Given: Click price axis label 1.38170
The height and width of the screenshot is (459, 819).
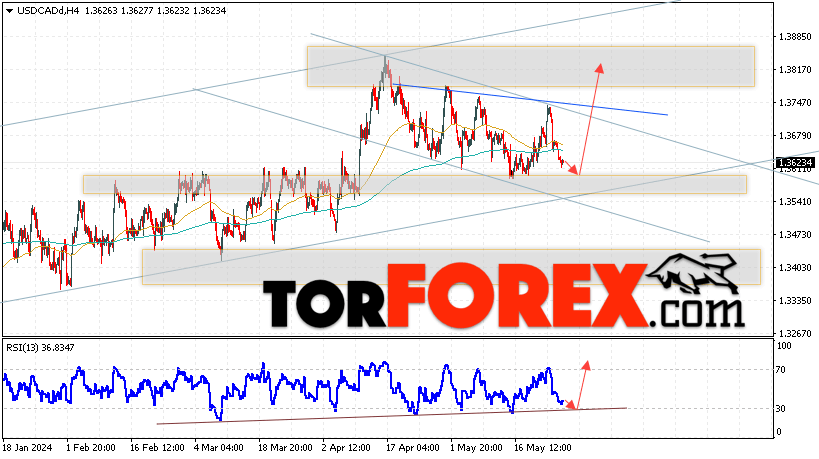Looking at the screenshot, I should point(795,70).
